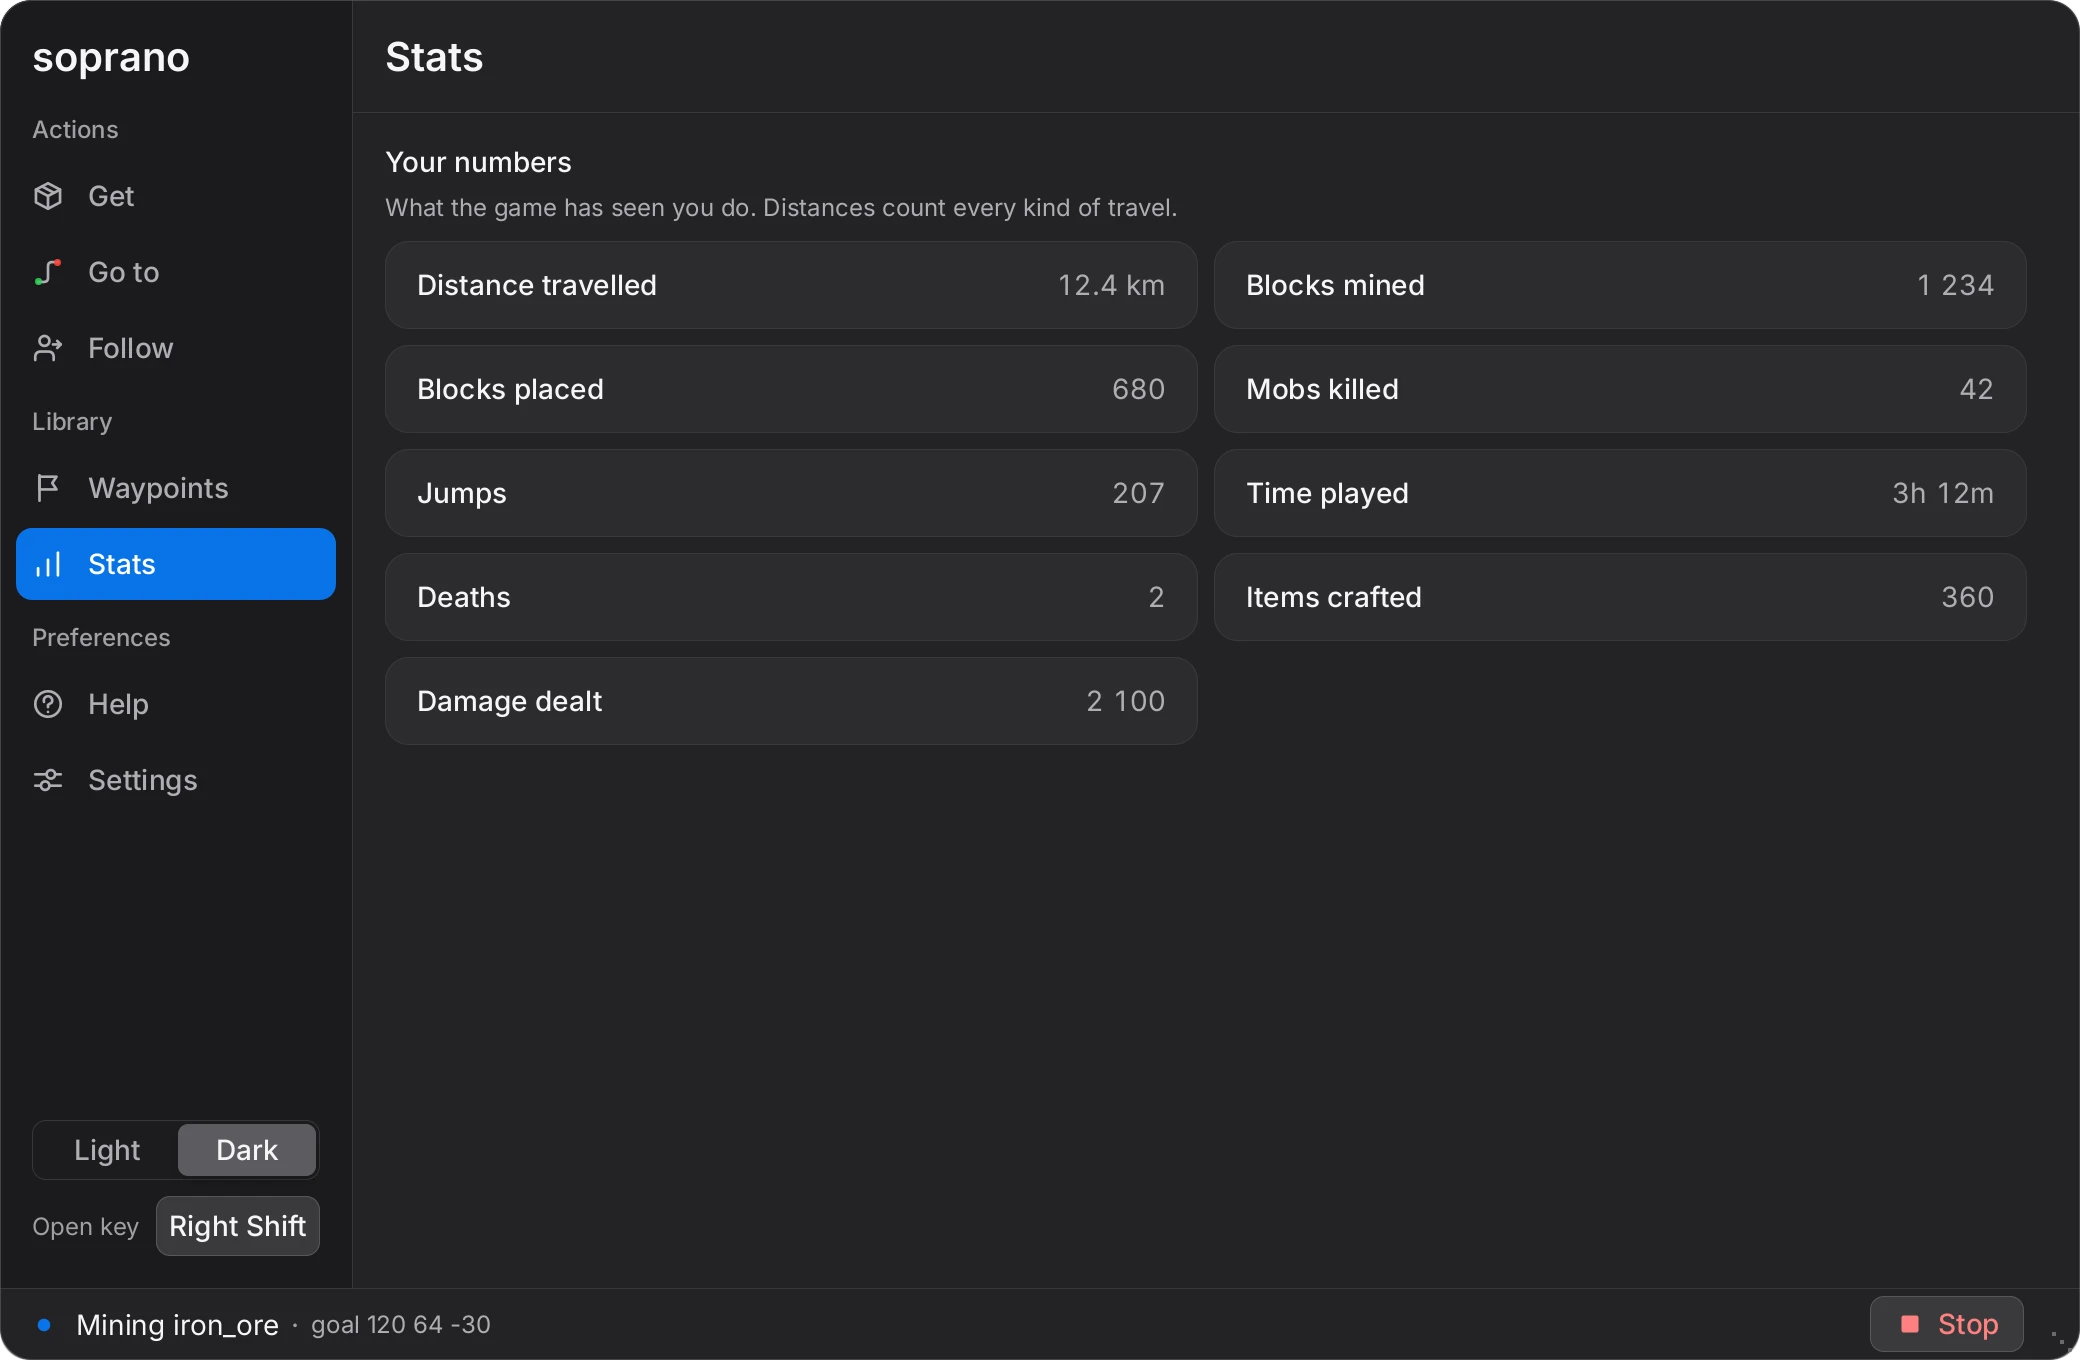Open the Get section label
The height and width of the screenshot is (1360, 2080).
(111, 196)
